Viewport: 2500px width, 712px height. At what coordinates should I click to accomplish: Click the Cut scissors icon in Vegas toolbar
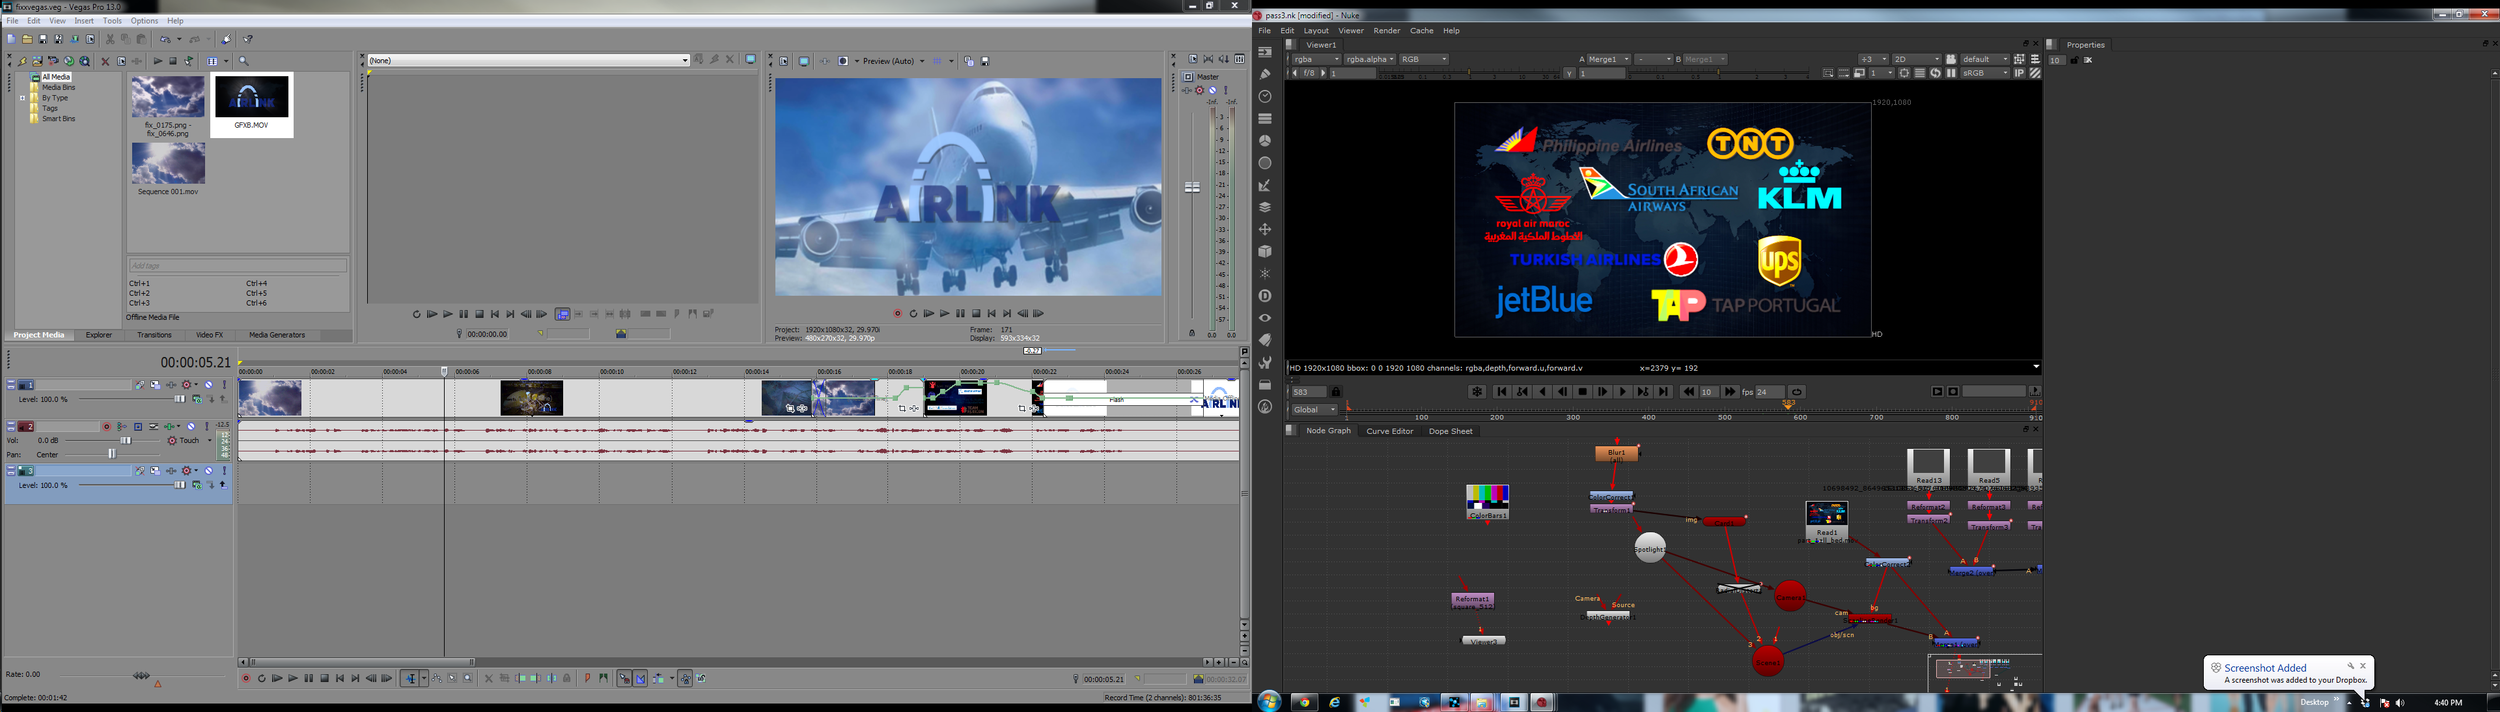pos(110,39)
